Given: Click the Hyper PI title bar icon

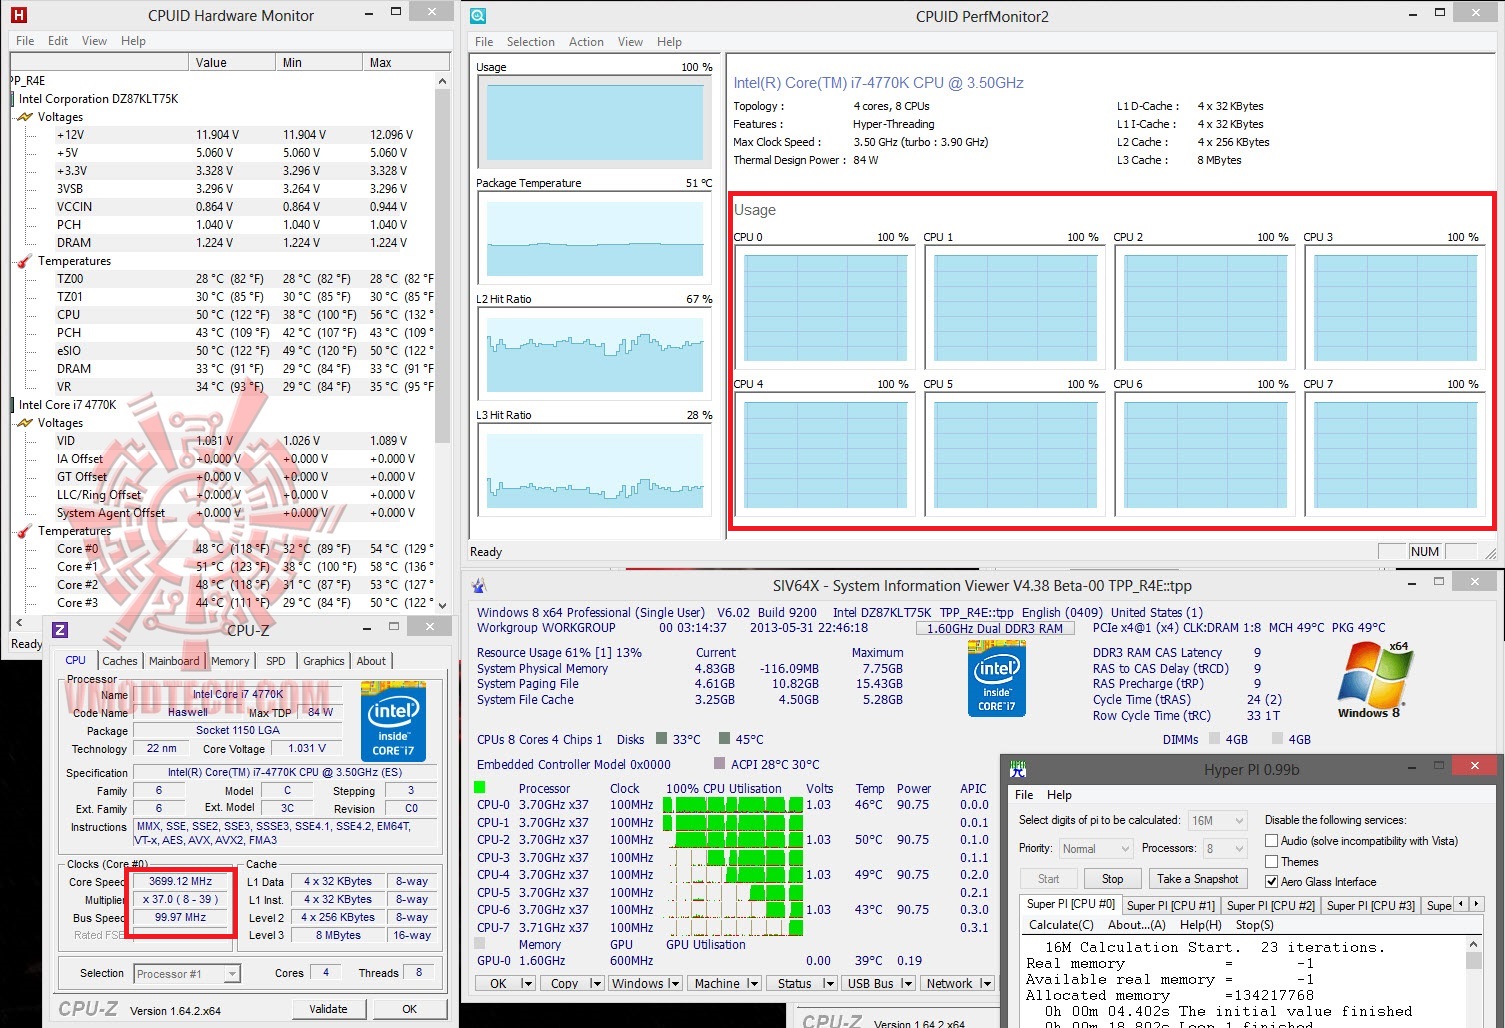Looking at the screenshot, I should pos(1018,769).
